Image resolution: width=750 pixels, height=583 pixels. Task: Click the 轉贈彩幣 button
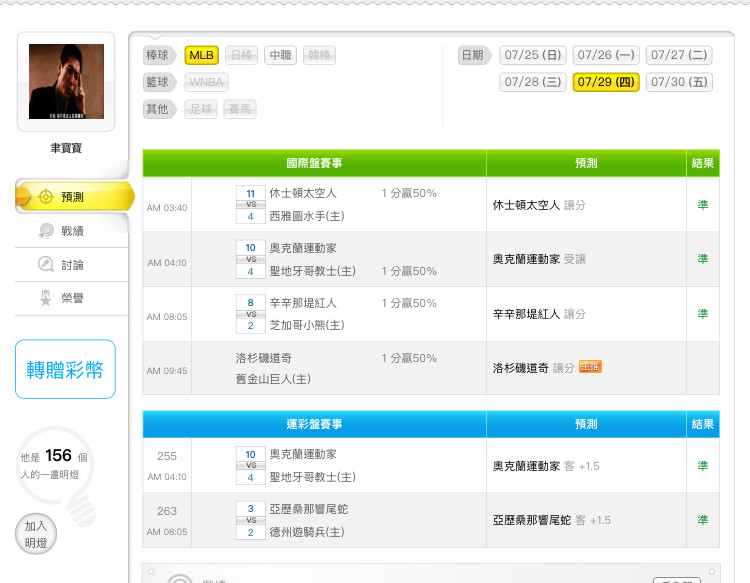[x=66, y=369]
